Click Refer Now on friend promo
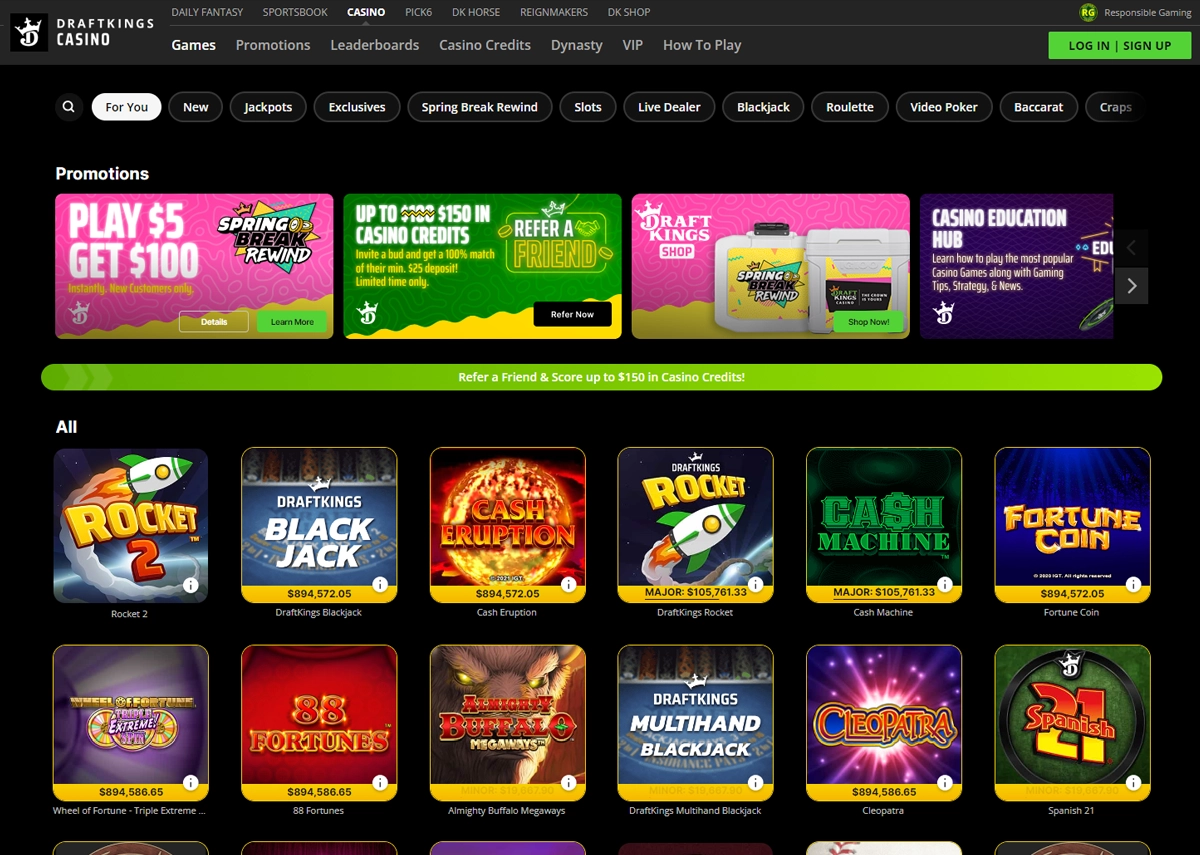1200x855 pixels. click(572, 314)
